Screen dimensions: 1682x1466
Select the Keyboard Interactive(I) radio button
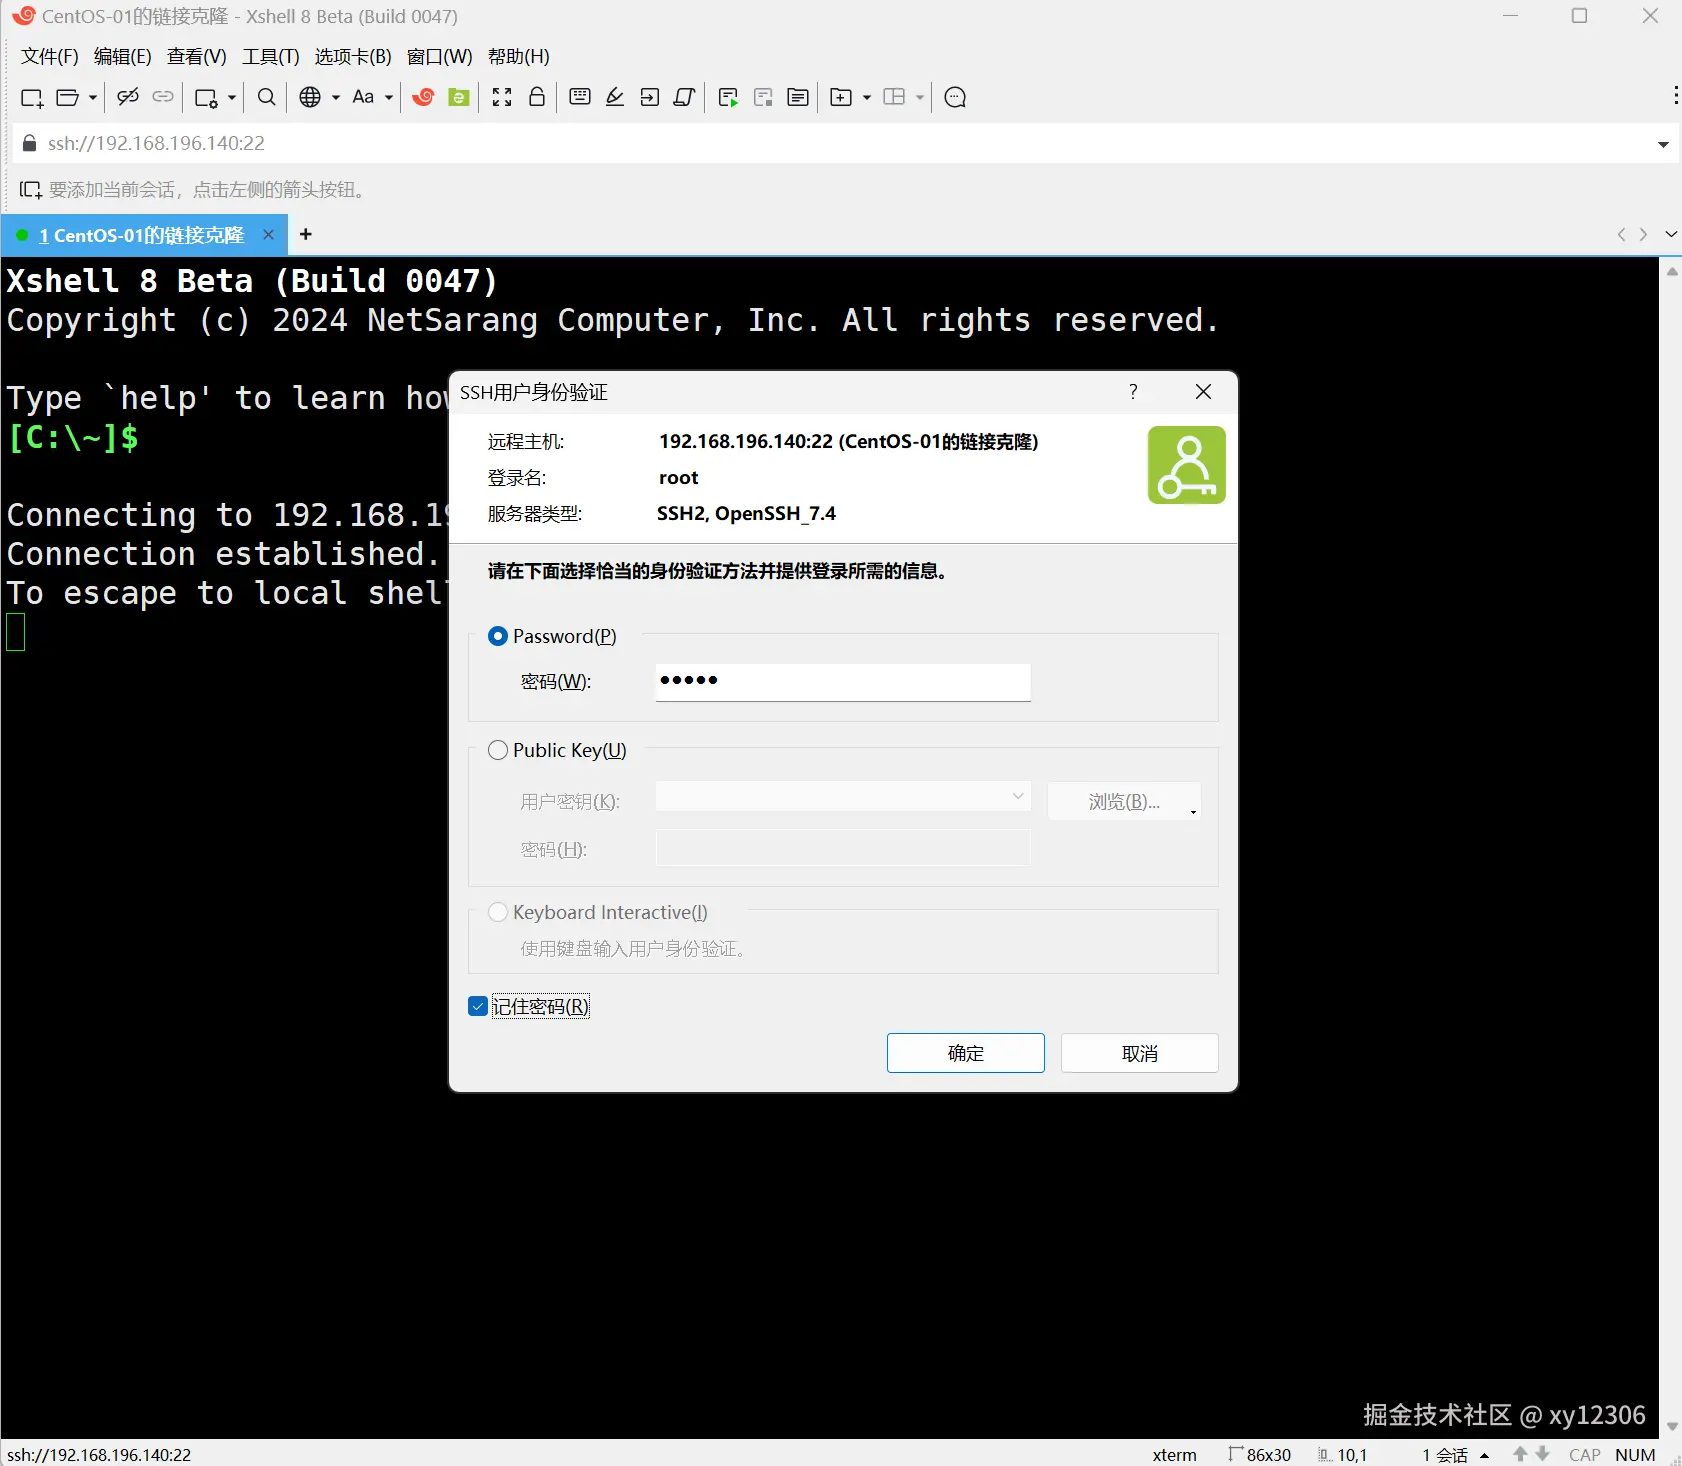(x=498, y=912)
